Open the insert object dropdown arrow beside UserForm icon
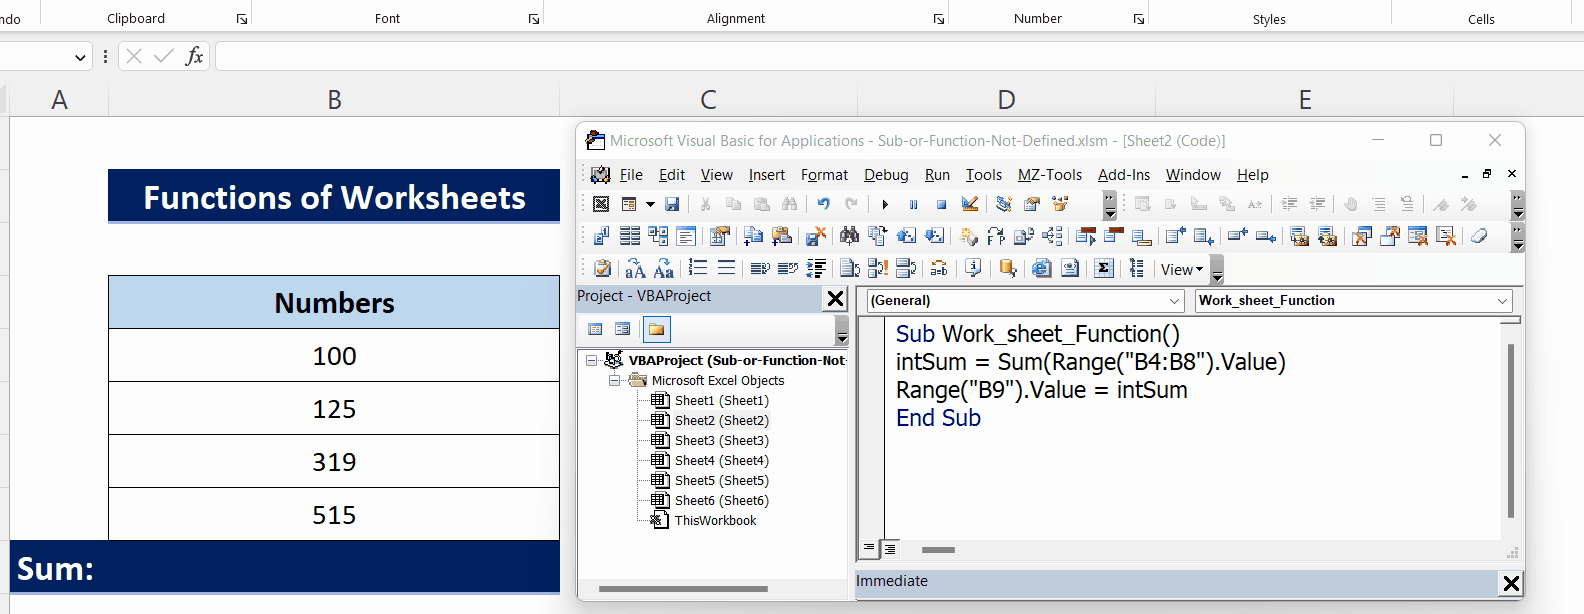This screenshot has height=614, width=1584. (x=650, y=204)
